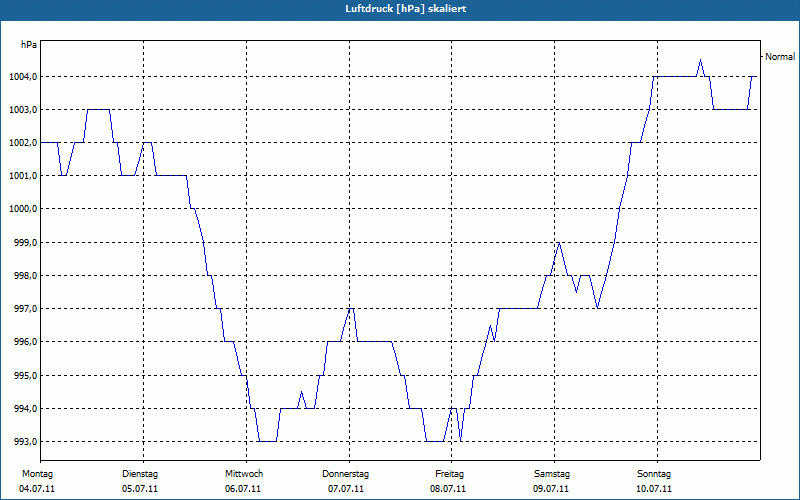Select the 'Mittwoch' day label
The height and width of the screenshot is (500, 800).
point(244,474)
